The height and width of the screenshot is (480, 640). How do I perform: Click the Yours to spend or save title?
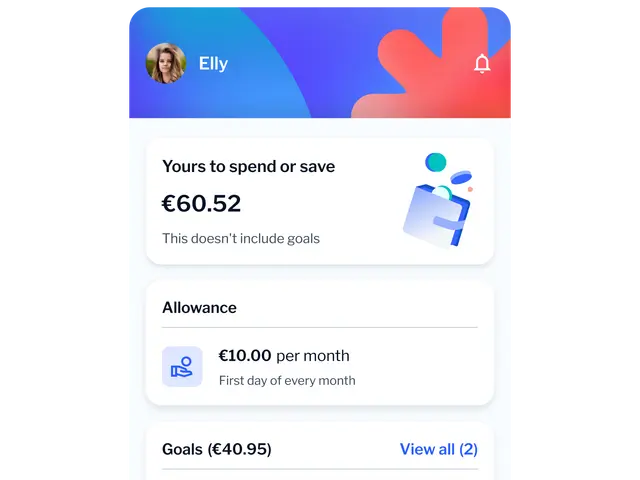(x=249, y=167)
